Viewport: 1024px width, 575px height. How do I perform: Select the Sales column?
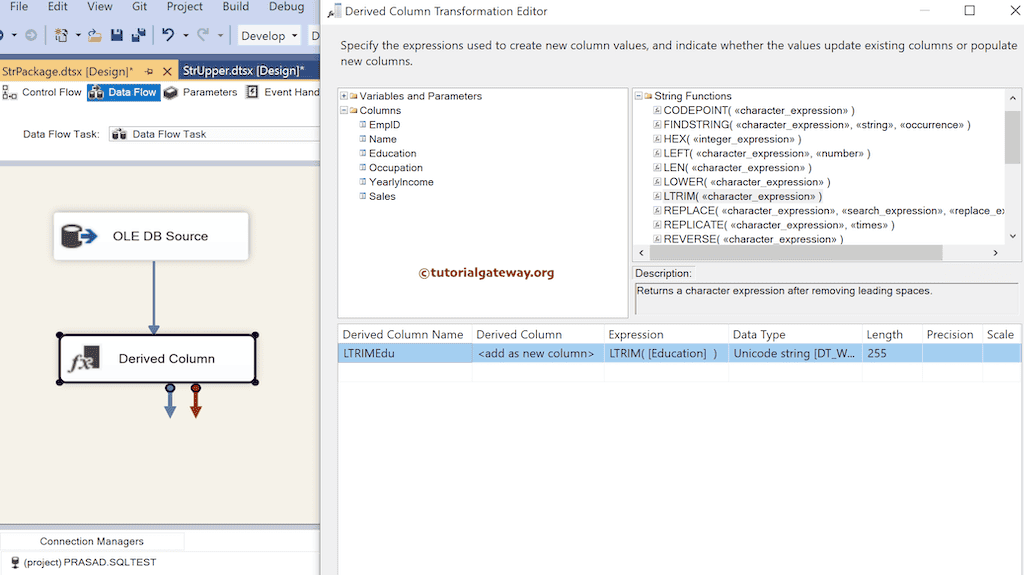coord(382,197)
